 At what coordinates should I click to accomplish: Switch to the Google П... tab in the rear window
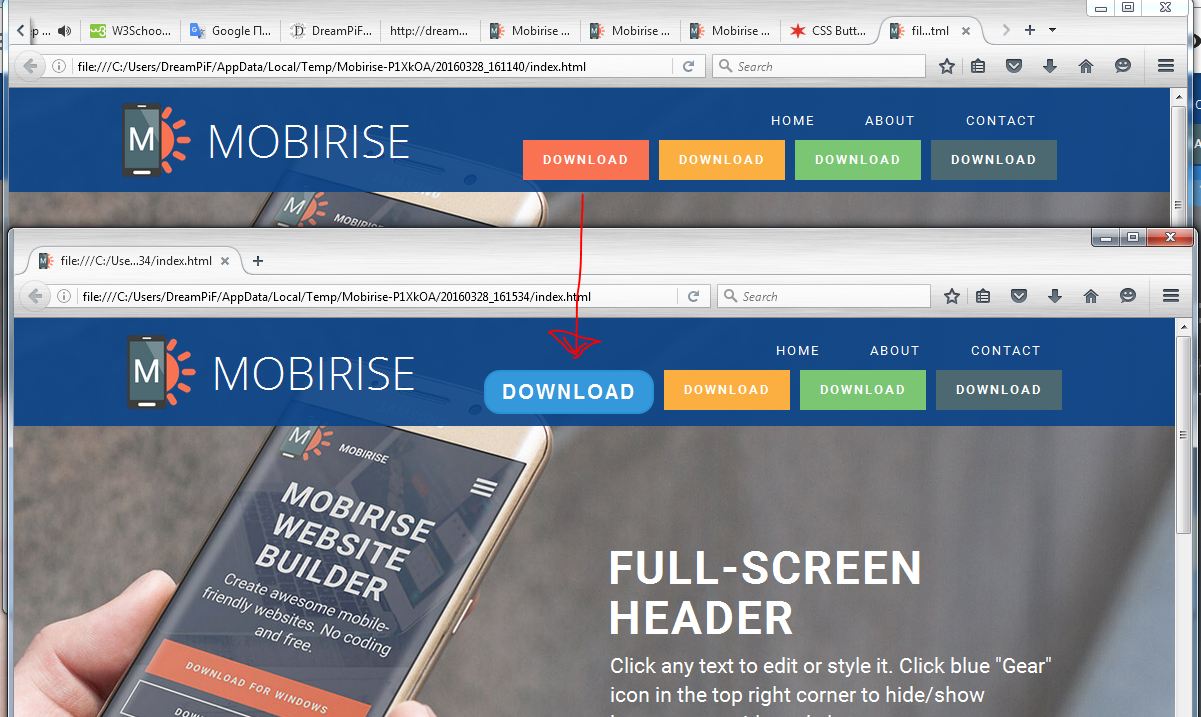[x=230, y=31]
